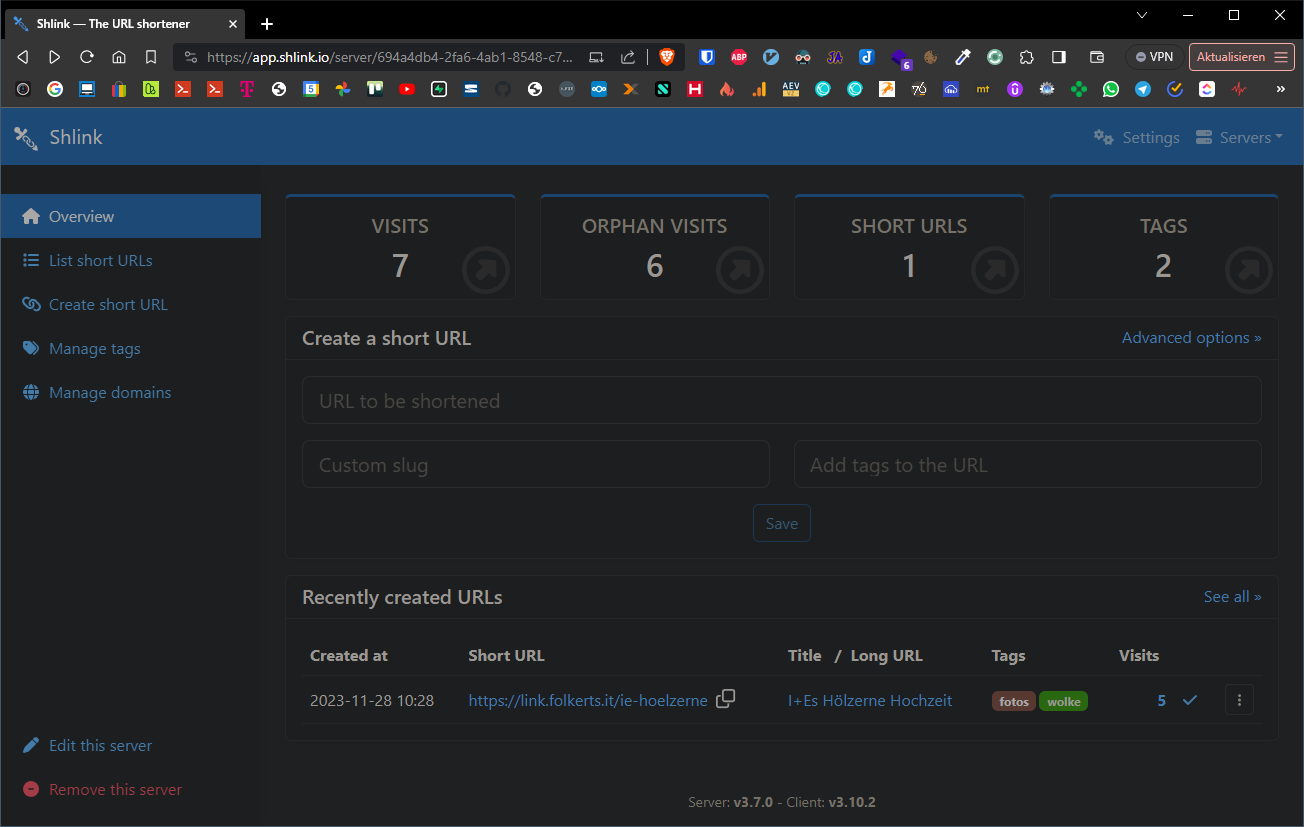Open the row options three-dot menu
The height and width of the screenshot is (827, 1304).
pos(1239,700)
